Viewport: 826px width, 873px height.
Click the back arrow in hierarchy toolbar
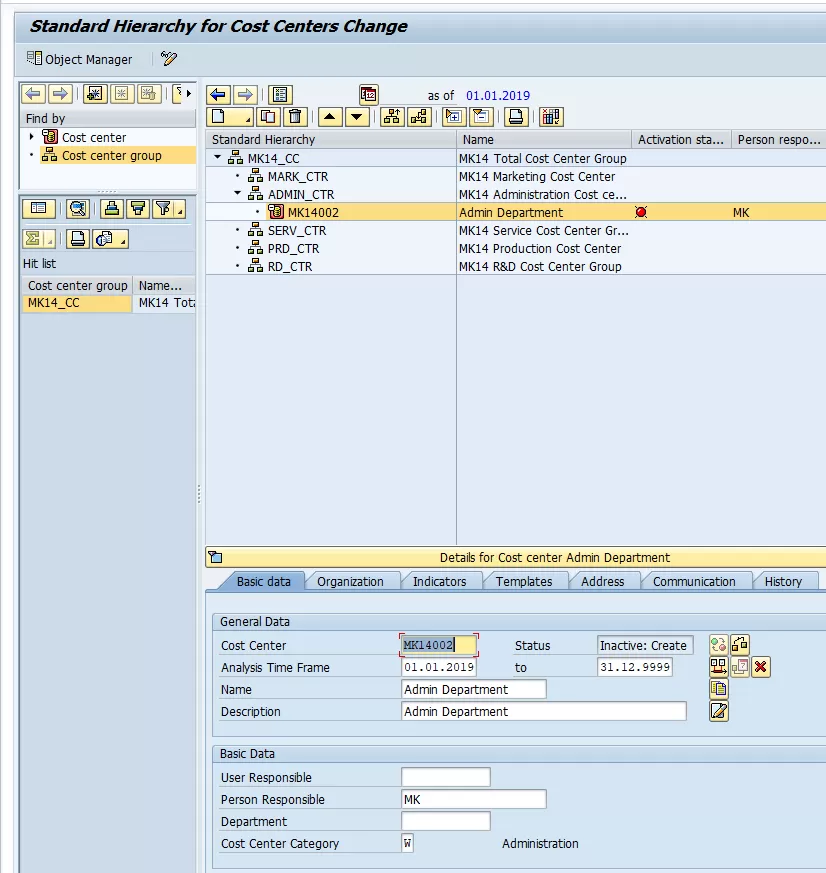218,95
